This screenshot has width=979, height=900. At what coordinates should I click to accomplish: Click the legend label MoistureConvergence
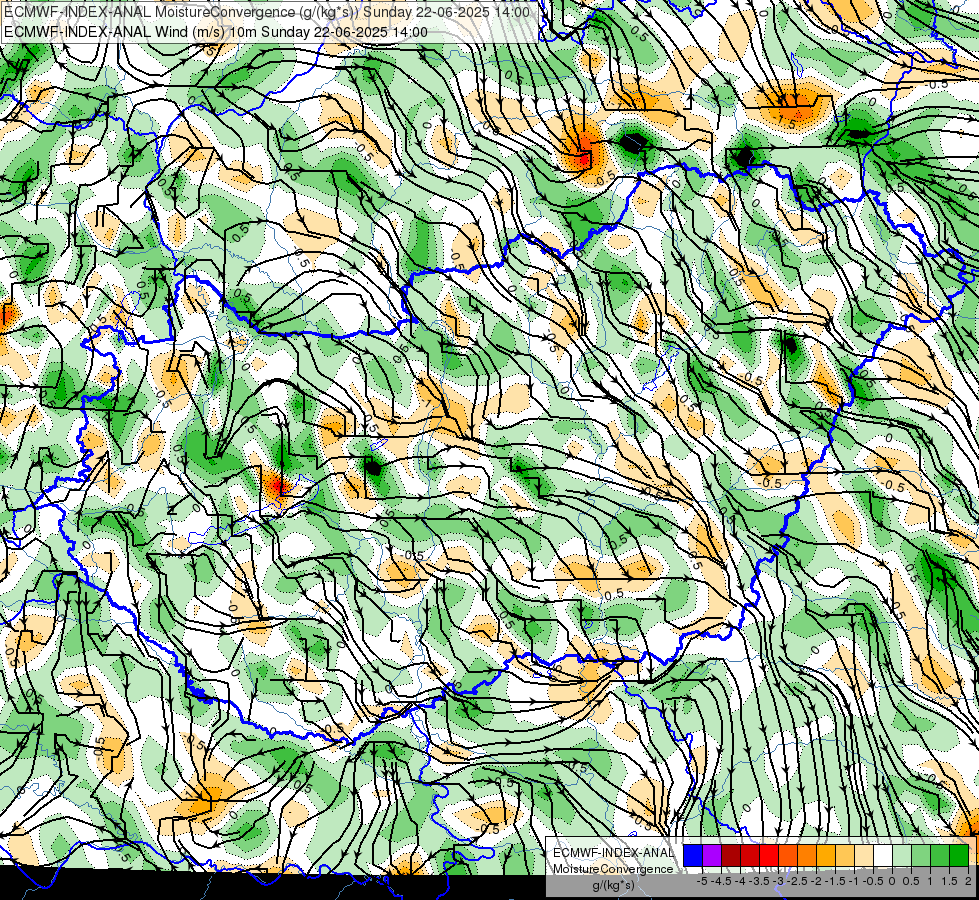coord(613,869)
